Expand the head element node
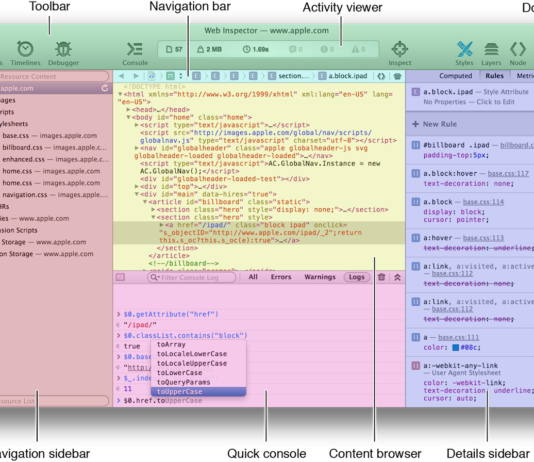This screenshot has height=462, width=534. 128,110
